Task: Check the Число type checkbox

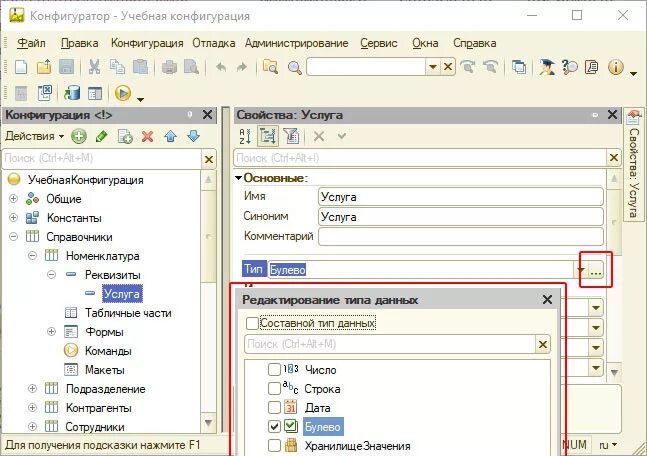Action: click(274, 369)
